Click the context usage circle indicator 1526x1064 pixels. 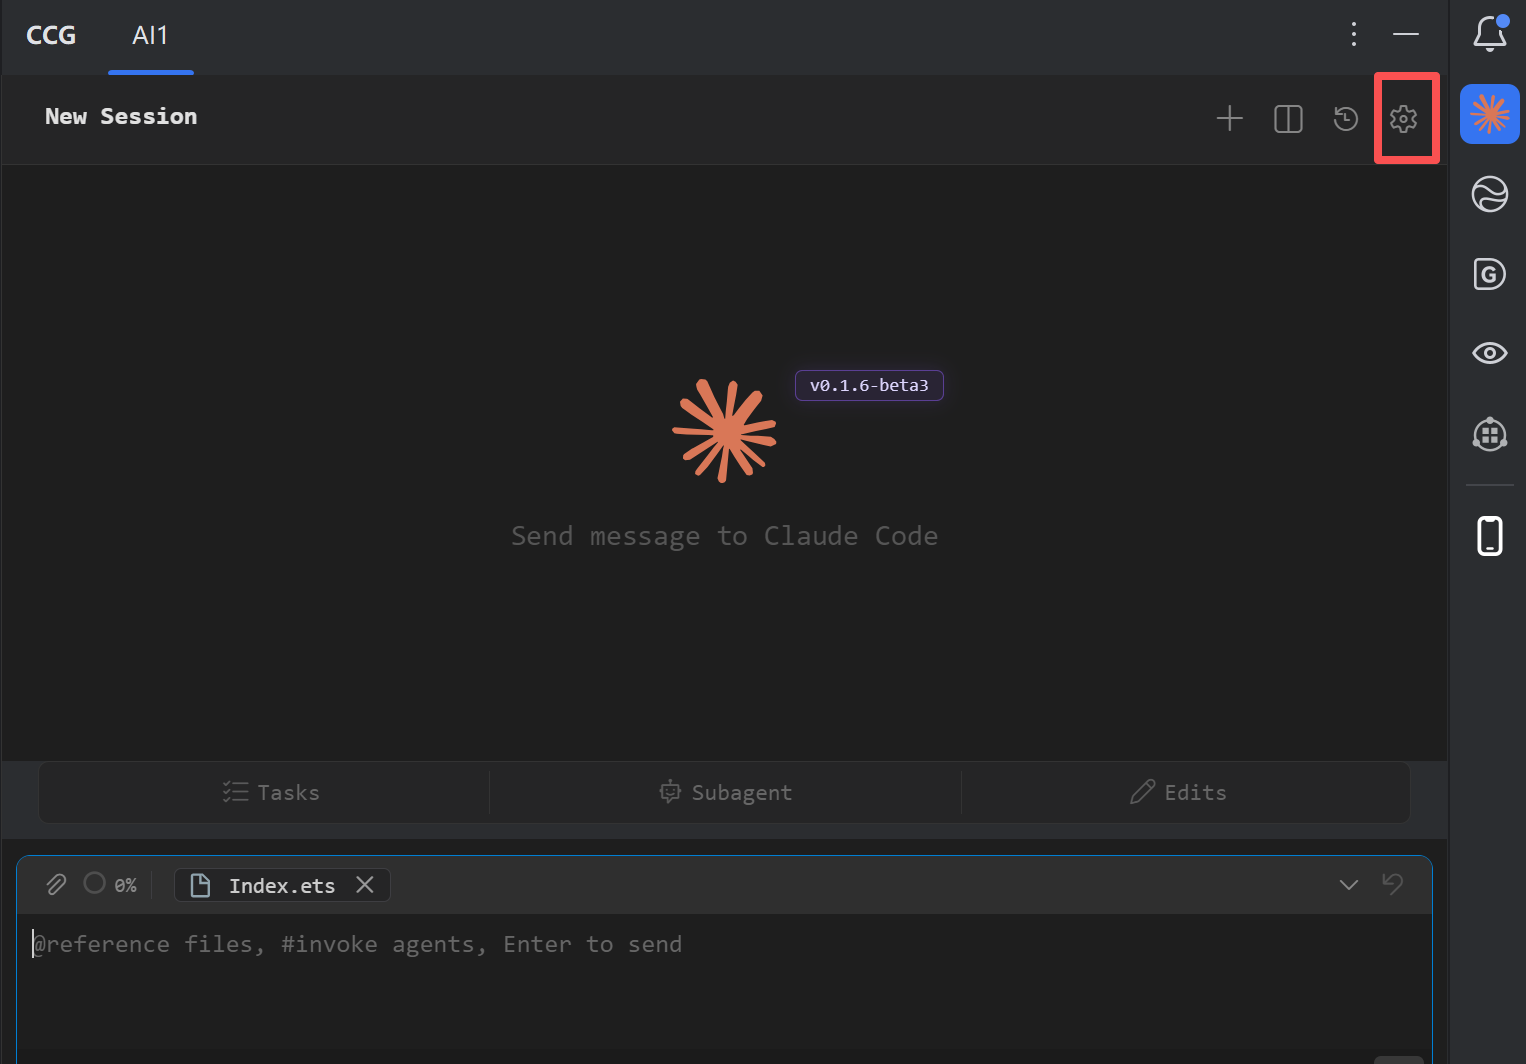click(x=94, y=883)
